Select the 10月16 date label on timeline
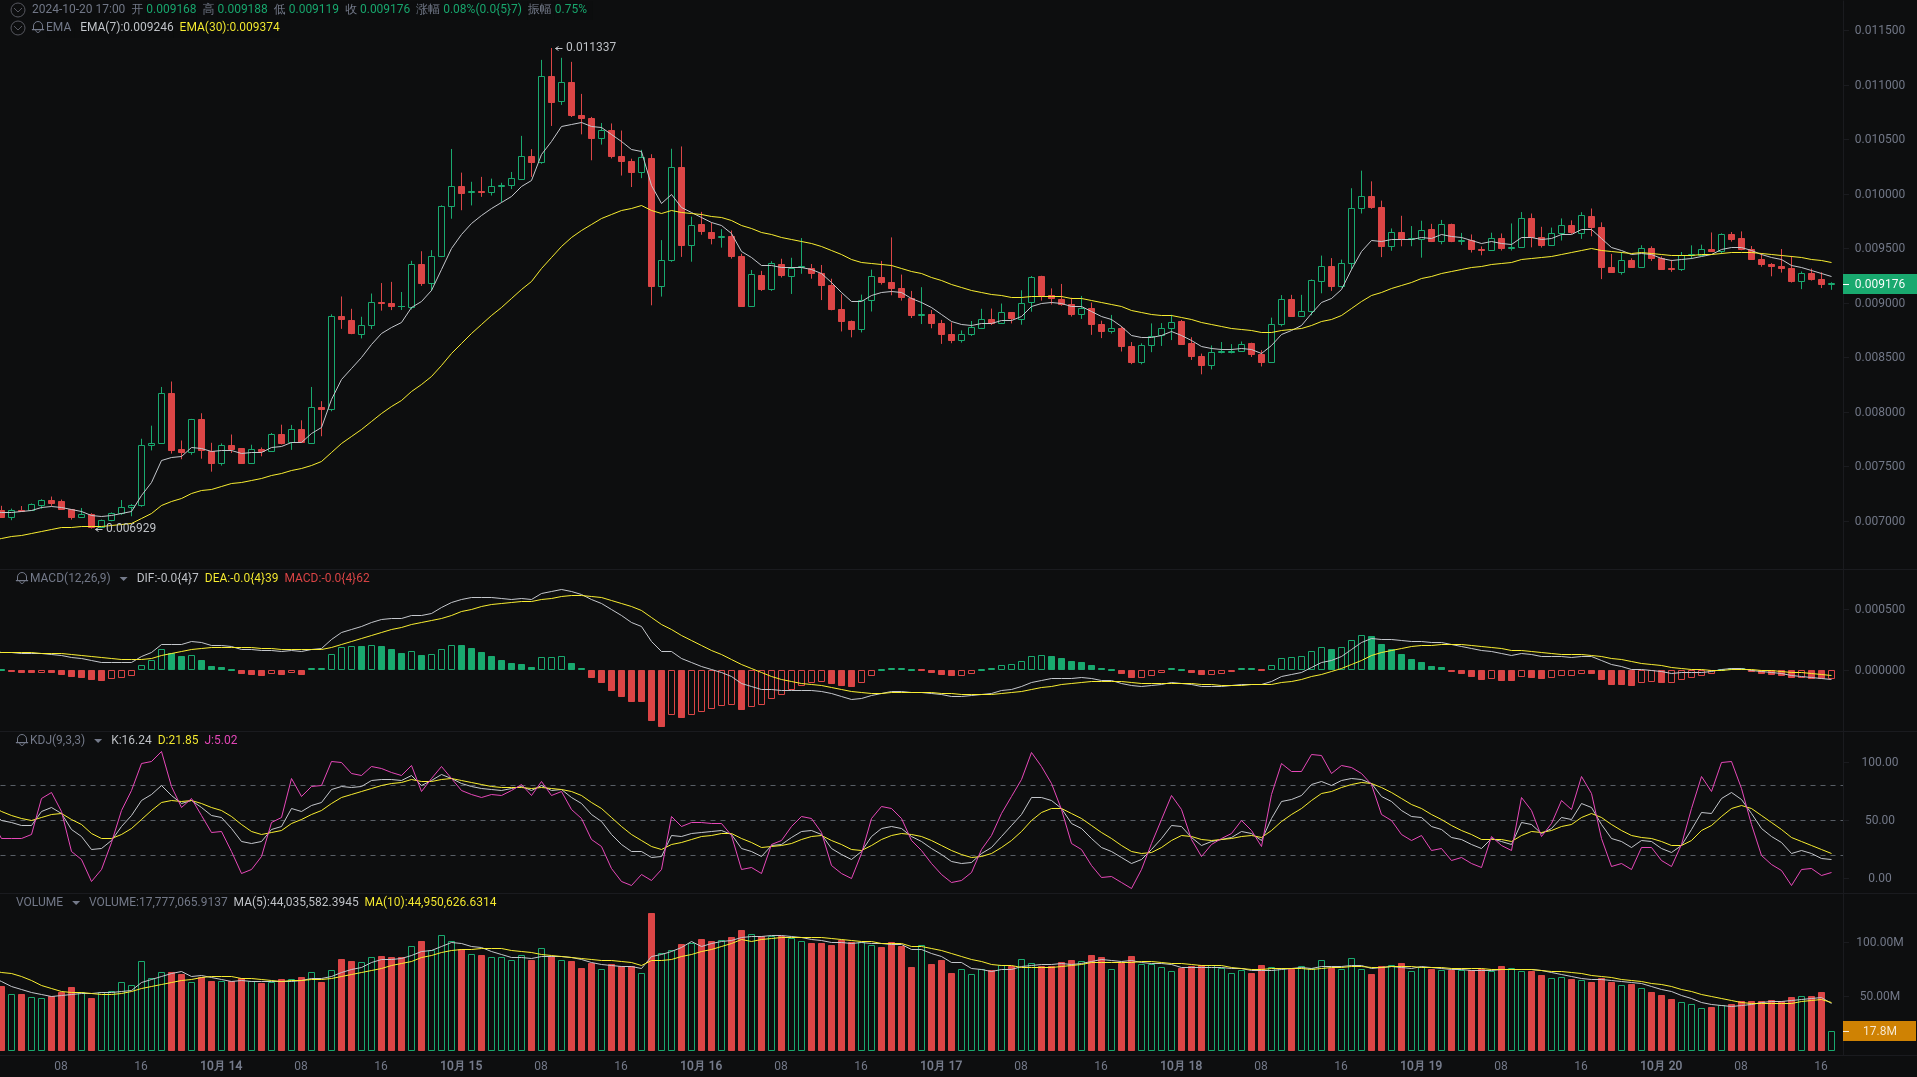 click(700, 1065)
